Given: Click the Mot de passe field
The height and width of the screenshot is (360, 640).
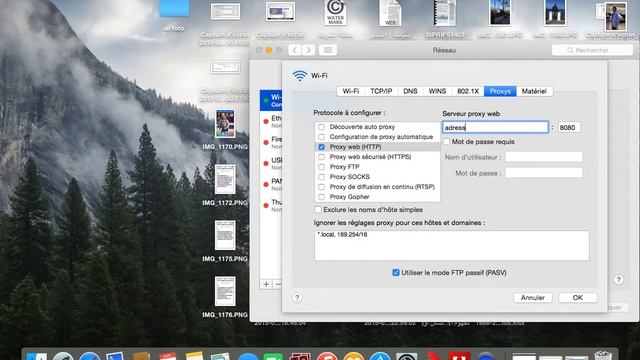Looking at the screenshot, I should click(x=544, y=173).
